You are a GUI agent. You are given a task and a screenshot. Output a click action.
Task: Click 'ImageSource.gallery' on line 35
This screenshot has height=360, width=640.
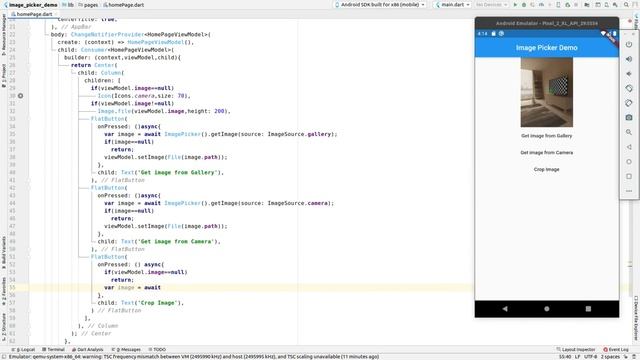300,134
